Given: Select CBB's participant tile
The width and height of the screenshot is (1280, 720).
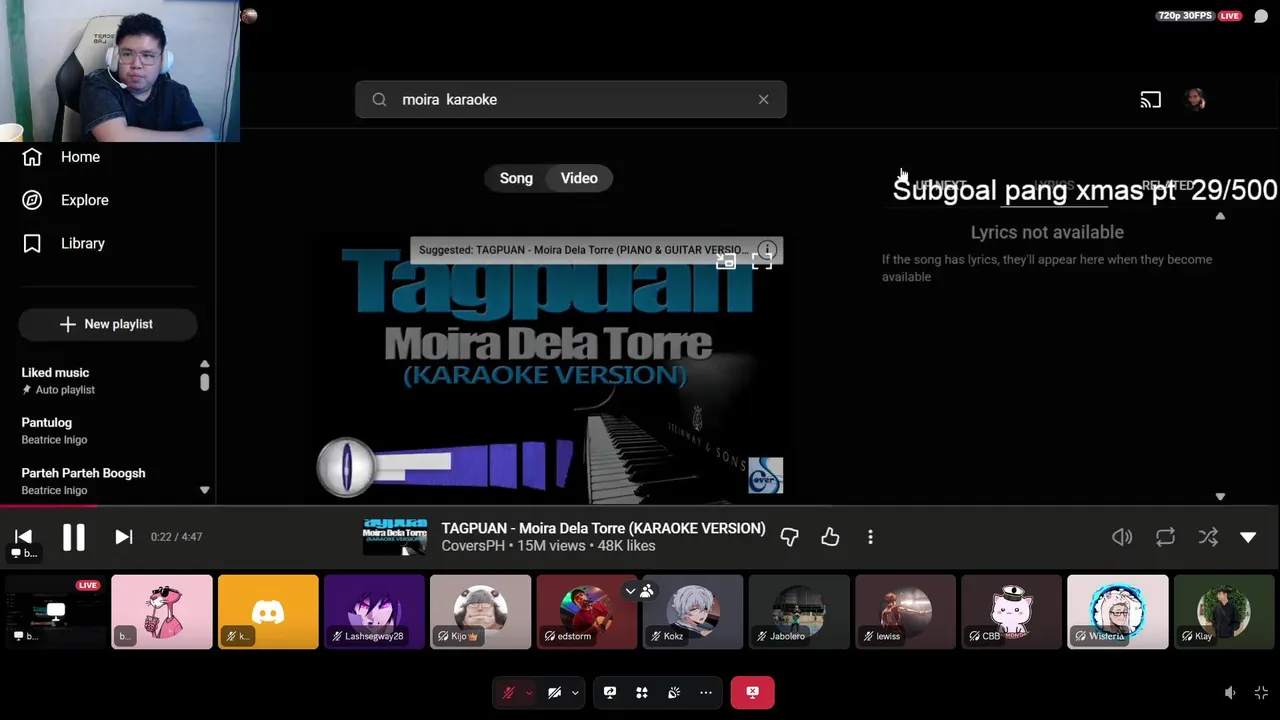Looking at the screenshot, I should (x=1011, y=612).
